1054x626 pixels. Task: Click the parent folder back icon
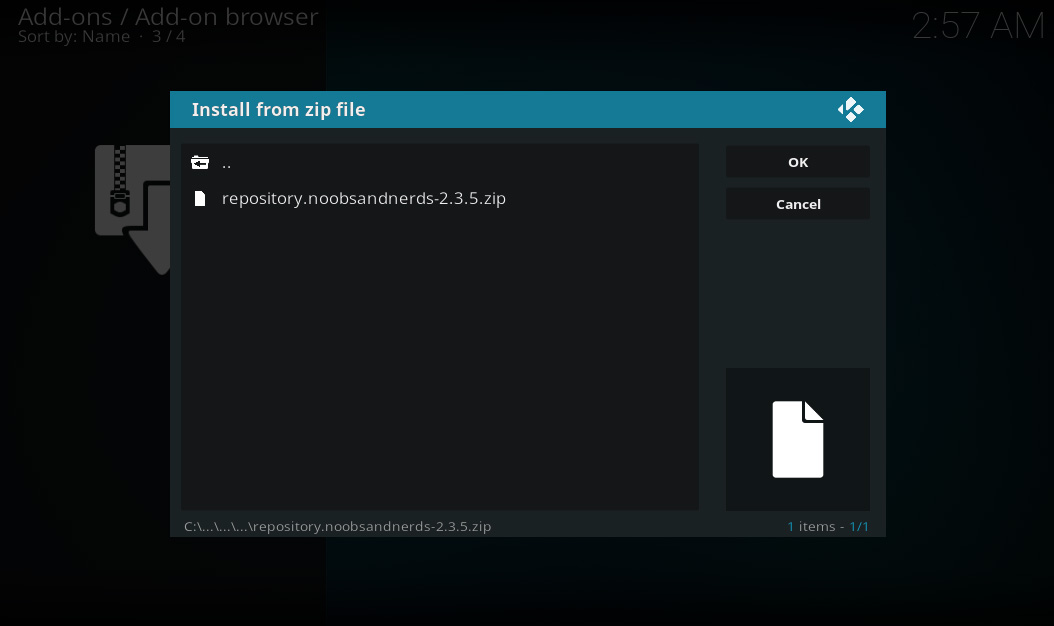(200, 163)
